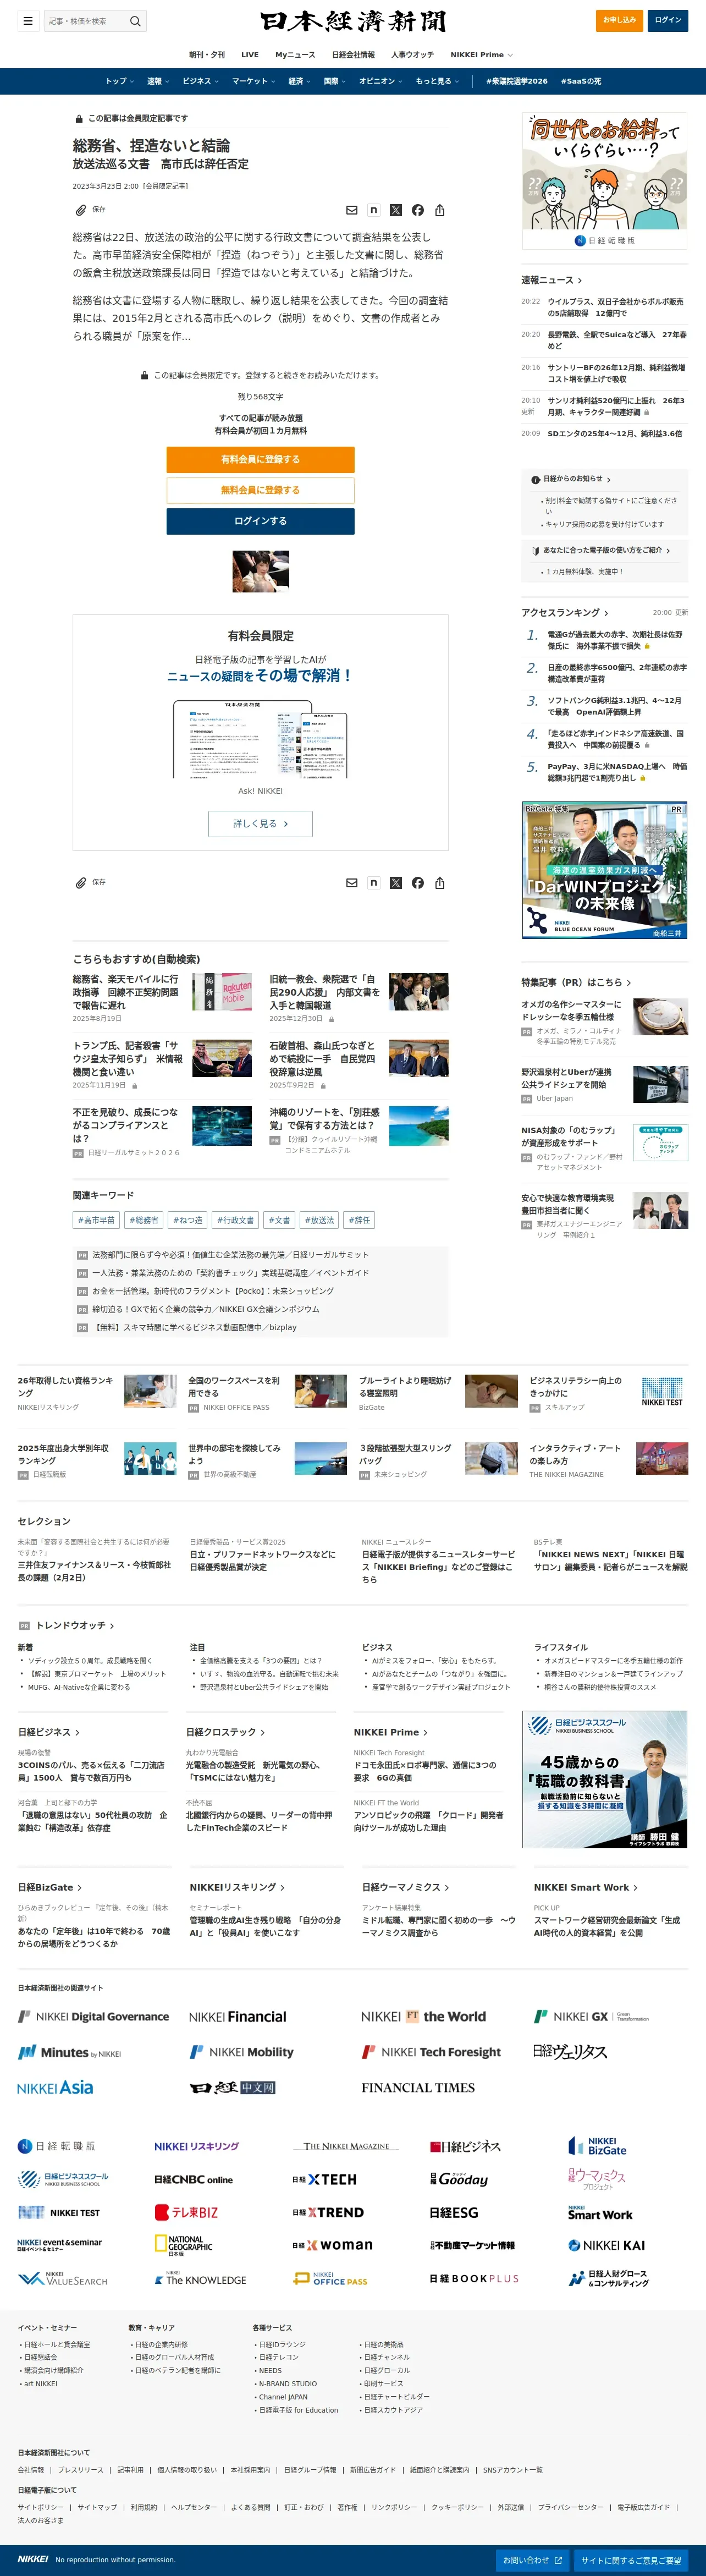This screenshot has height=2576, width=706.
Task: Open the アクセスランキング heading link
Action: pos(564,612)
